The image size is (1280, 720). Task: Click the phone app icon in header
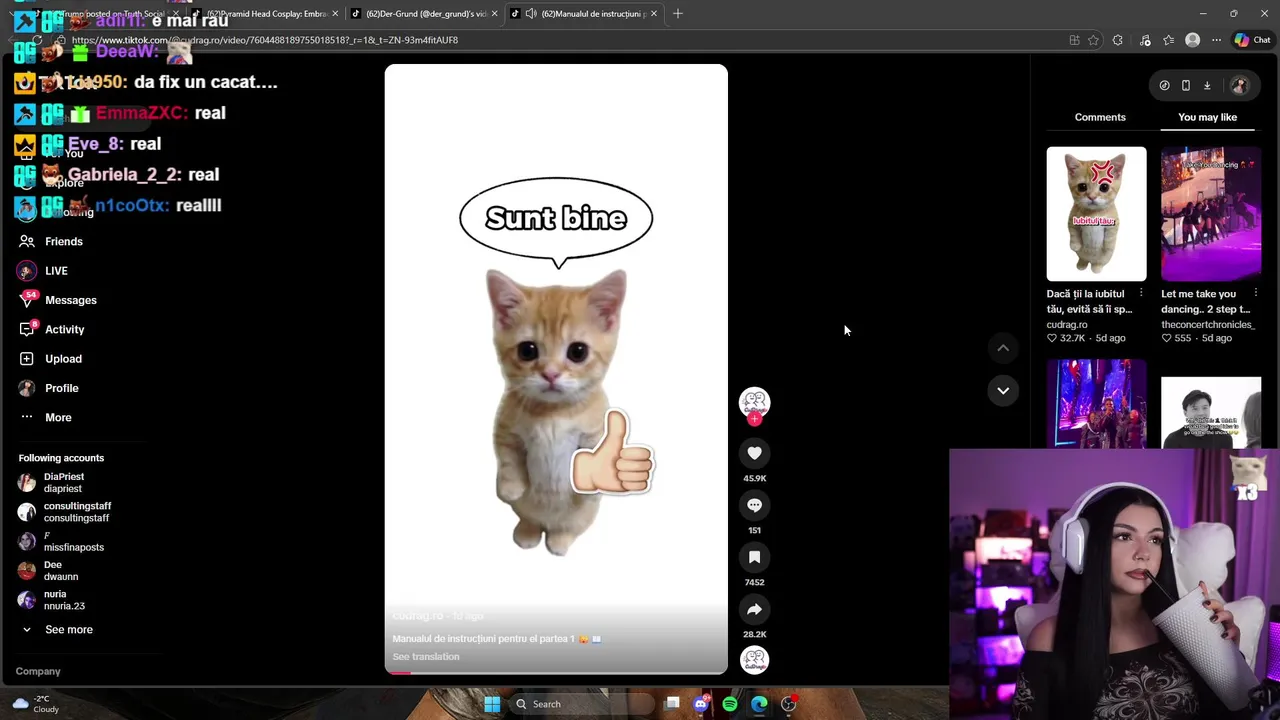click(1186, 85)
